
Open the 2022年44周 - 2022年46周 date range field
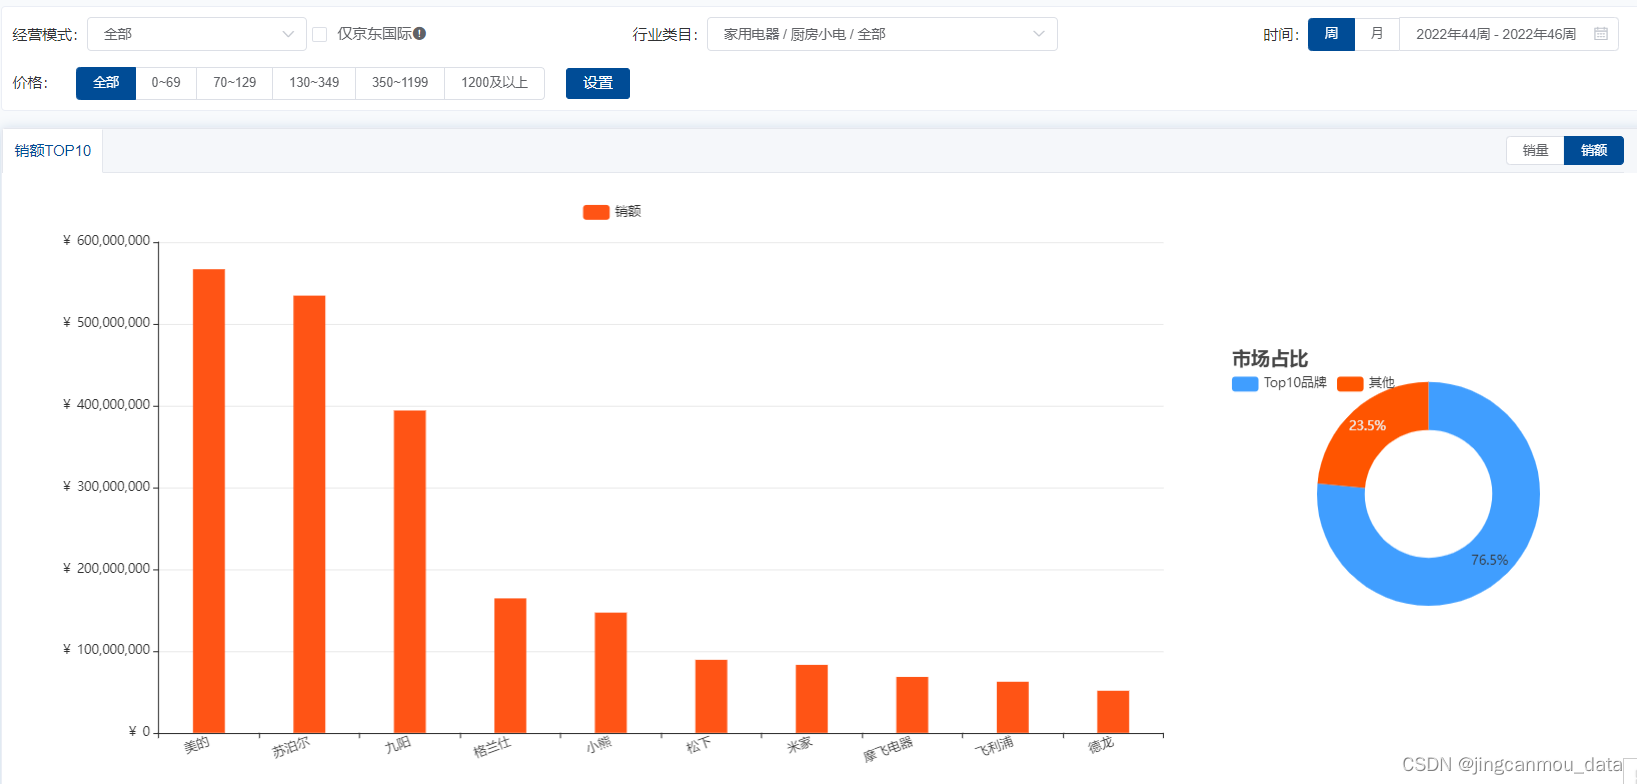click(1509, 34)
